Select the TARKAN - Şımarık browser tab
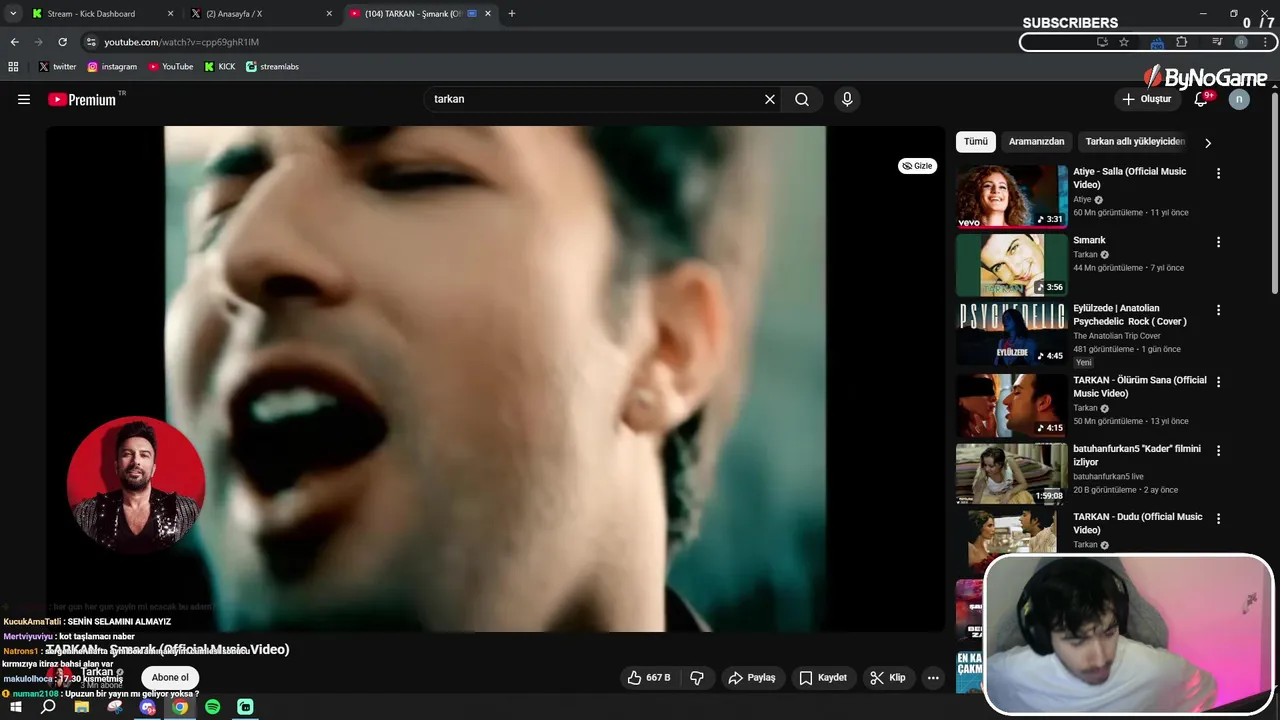This screenshot has height=720, width=1280. 421,14
